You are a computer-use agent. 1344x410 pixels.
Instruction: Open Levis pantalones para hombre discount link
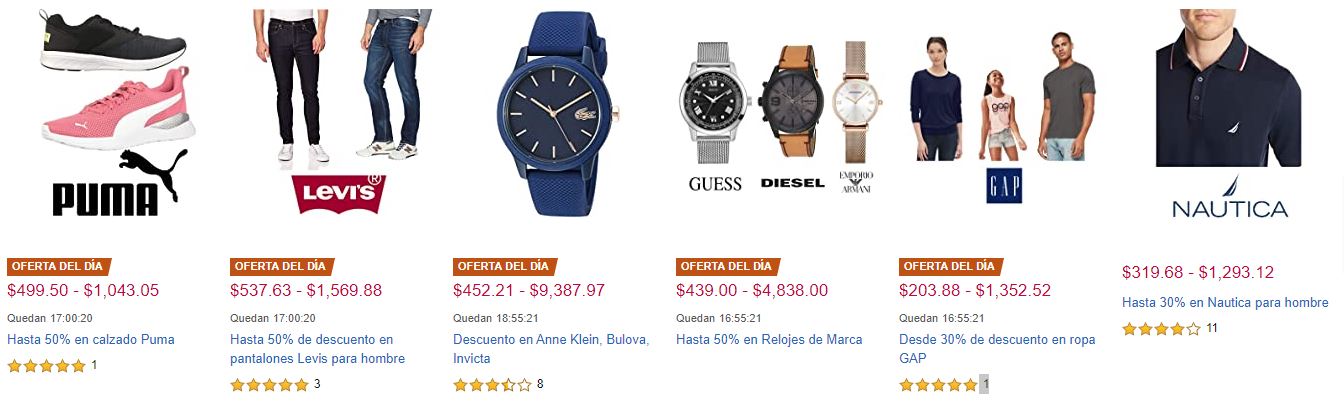318,349
